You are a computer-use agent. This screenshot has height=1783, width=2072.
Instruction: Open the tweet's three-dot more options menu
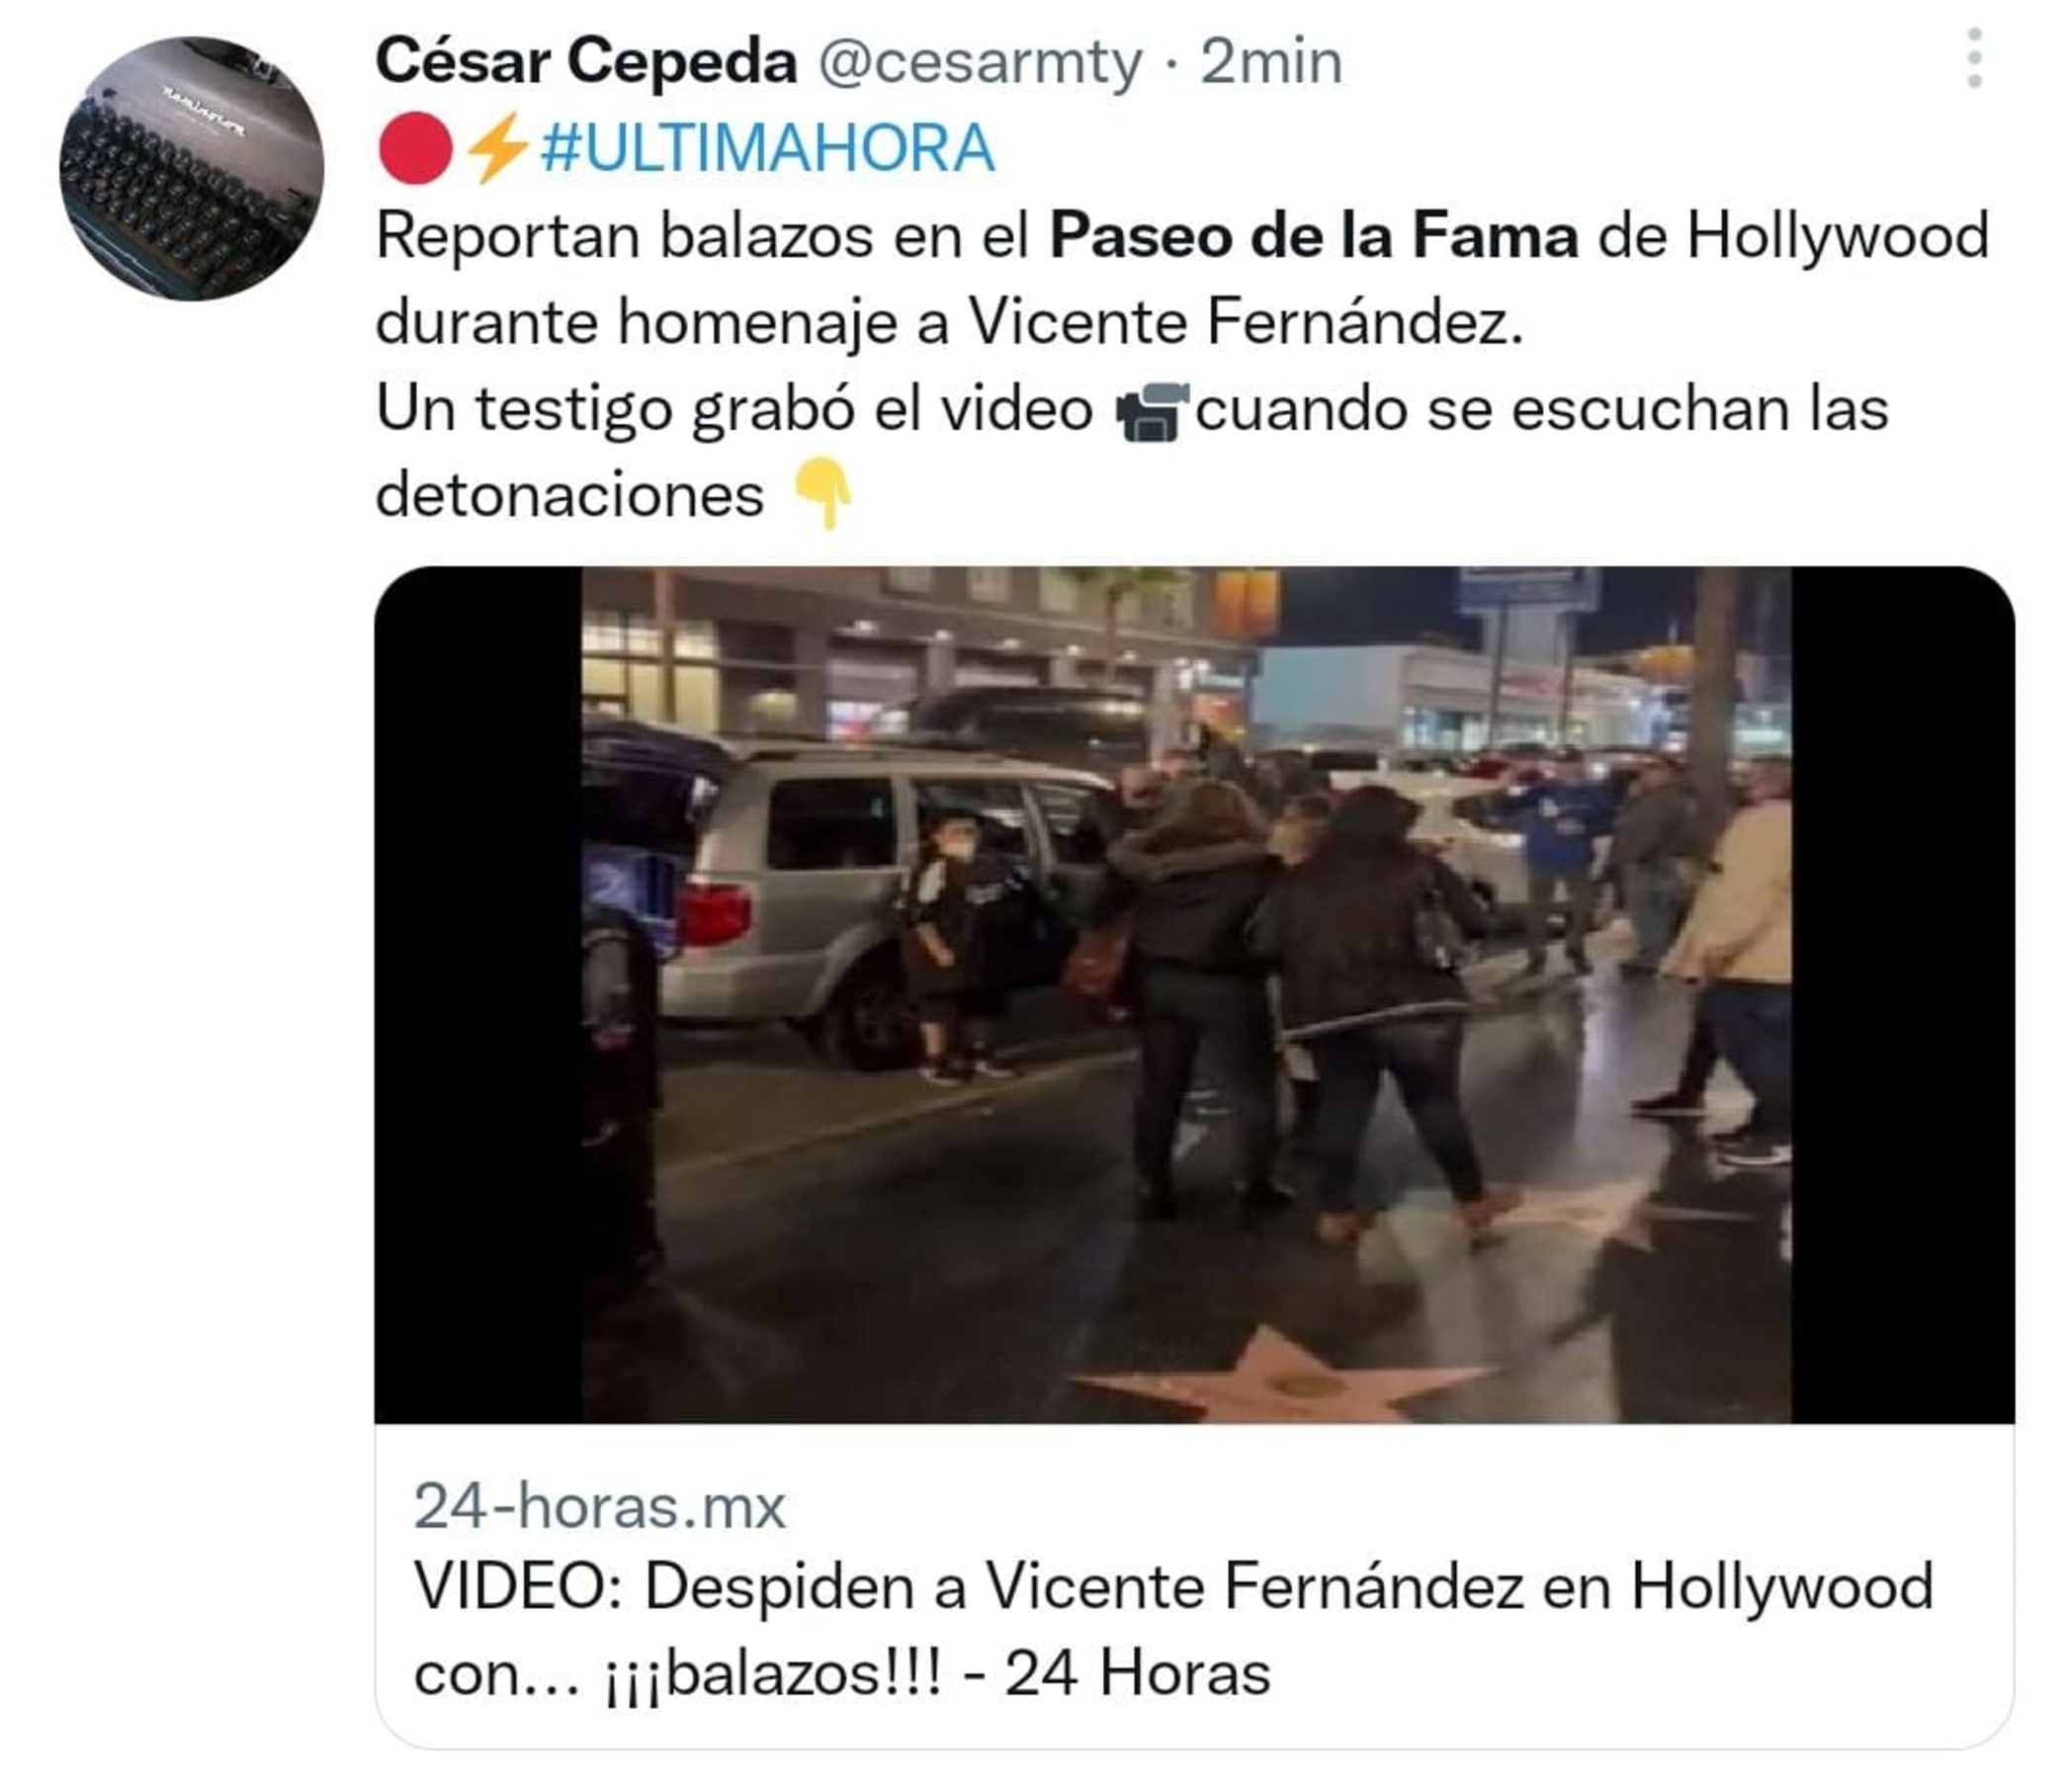pos(1974,58)
